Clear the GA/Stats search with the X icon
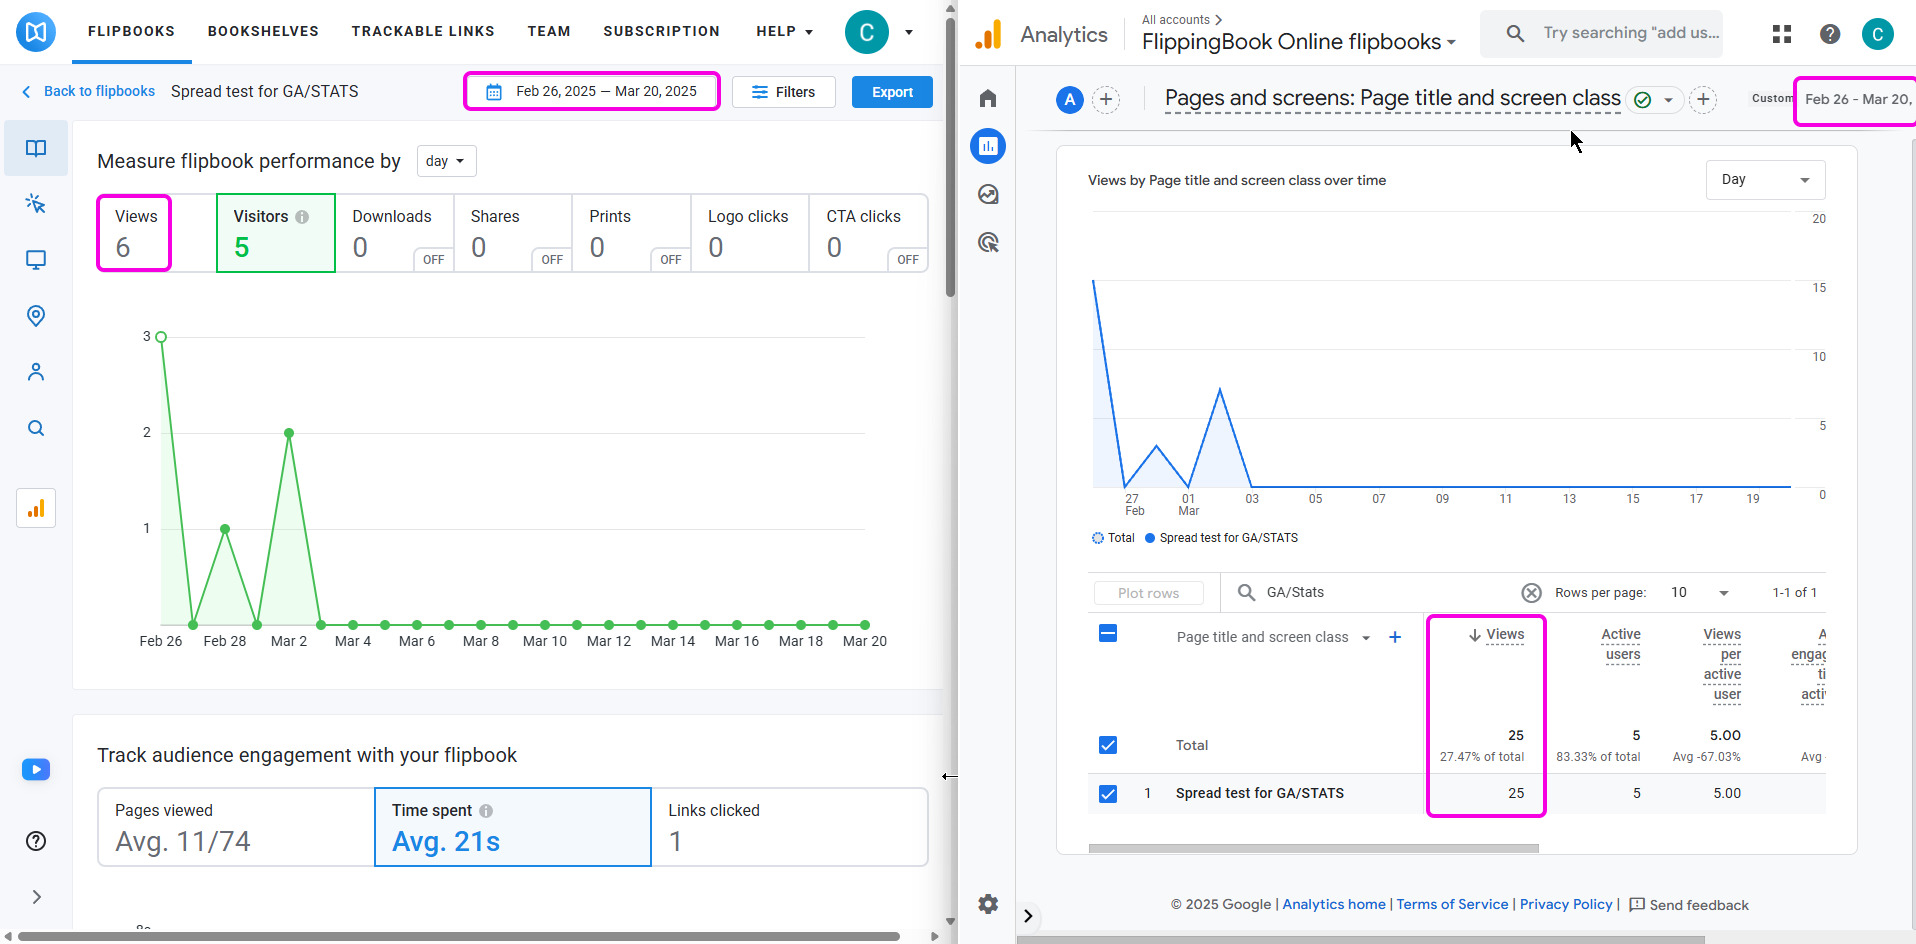The image size is (1916, 944). click(1531, 593)
